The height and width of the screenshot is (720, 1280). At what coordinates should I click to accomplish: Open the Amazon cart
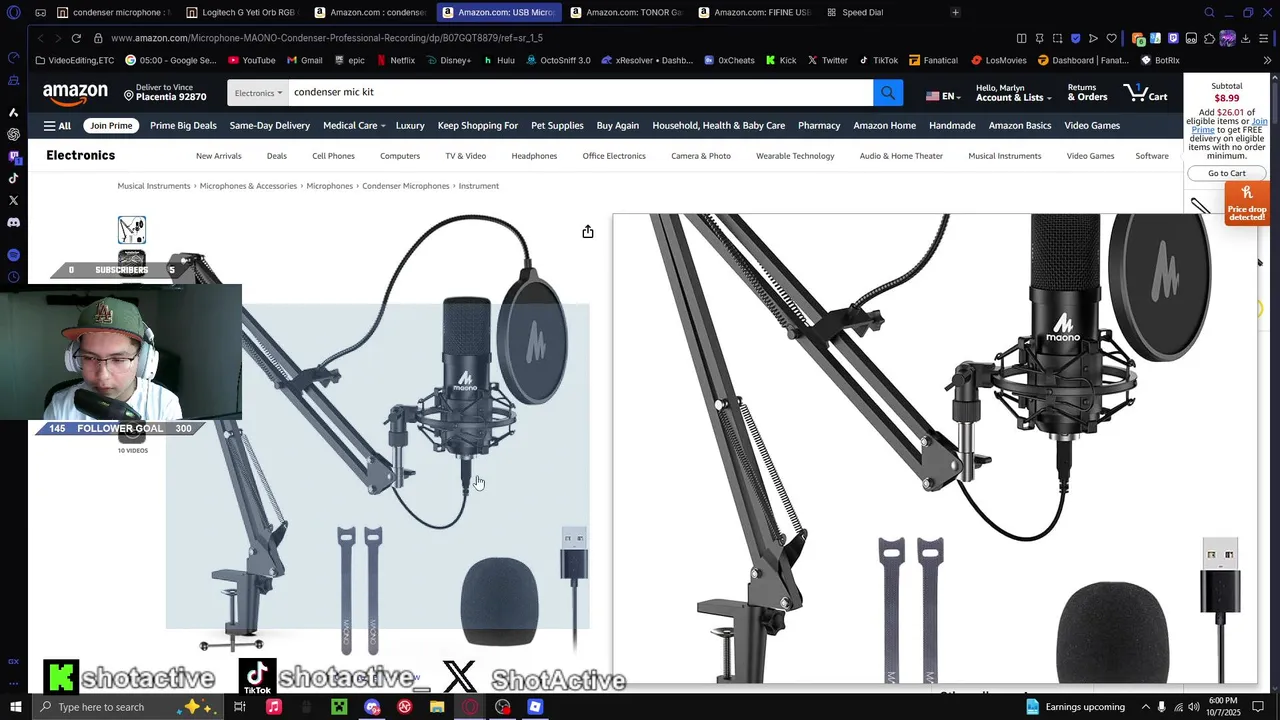click(x=1146, y=93)
